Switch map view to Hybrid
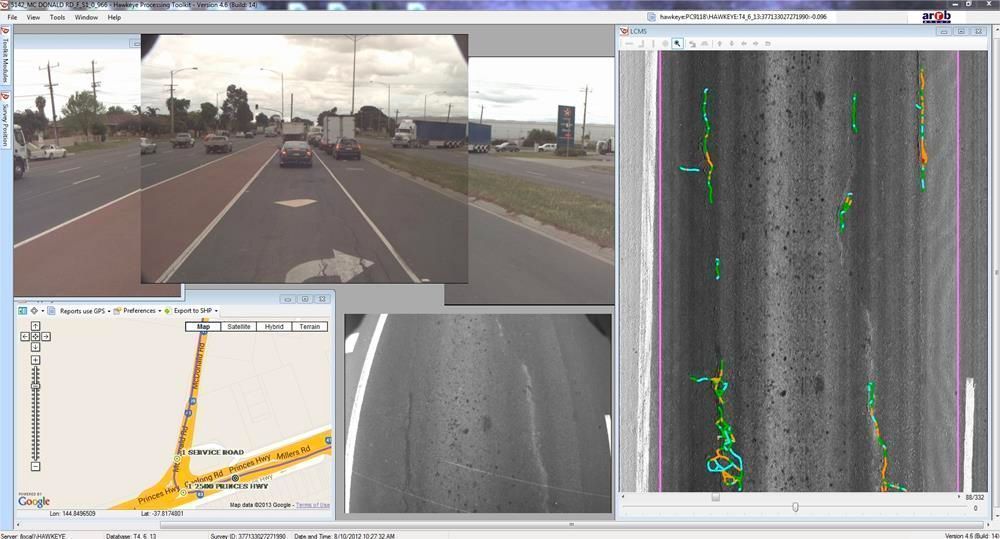This screenshot has width=1000, height=539. (274, 327)
